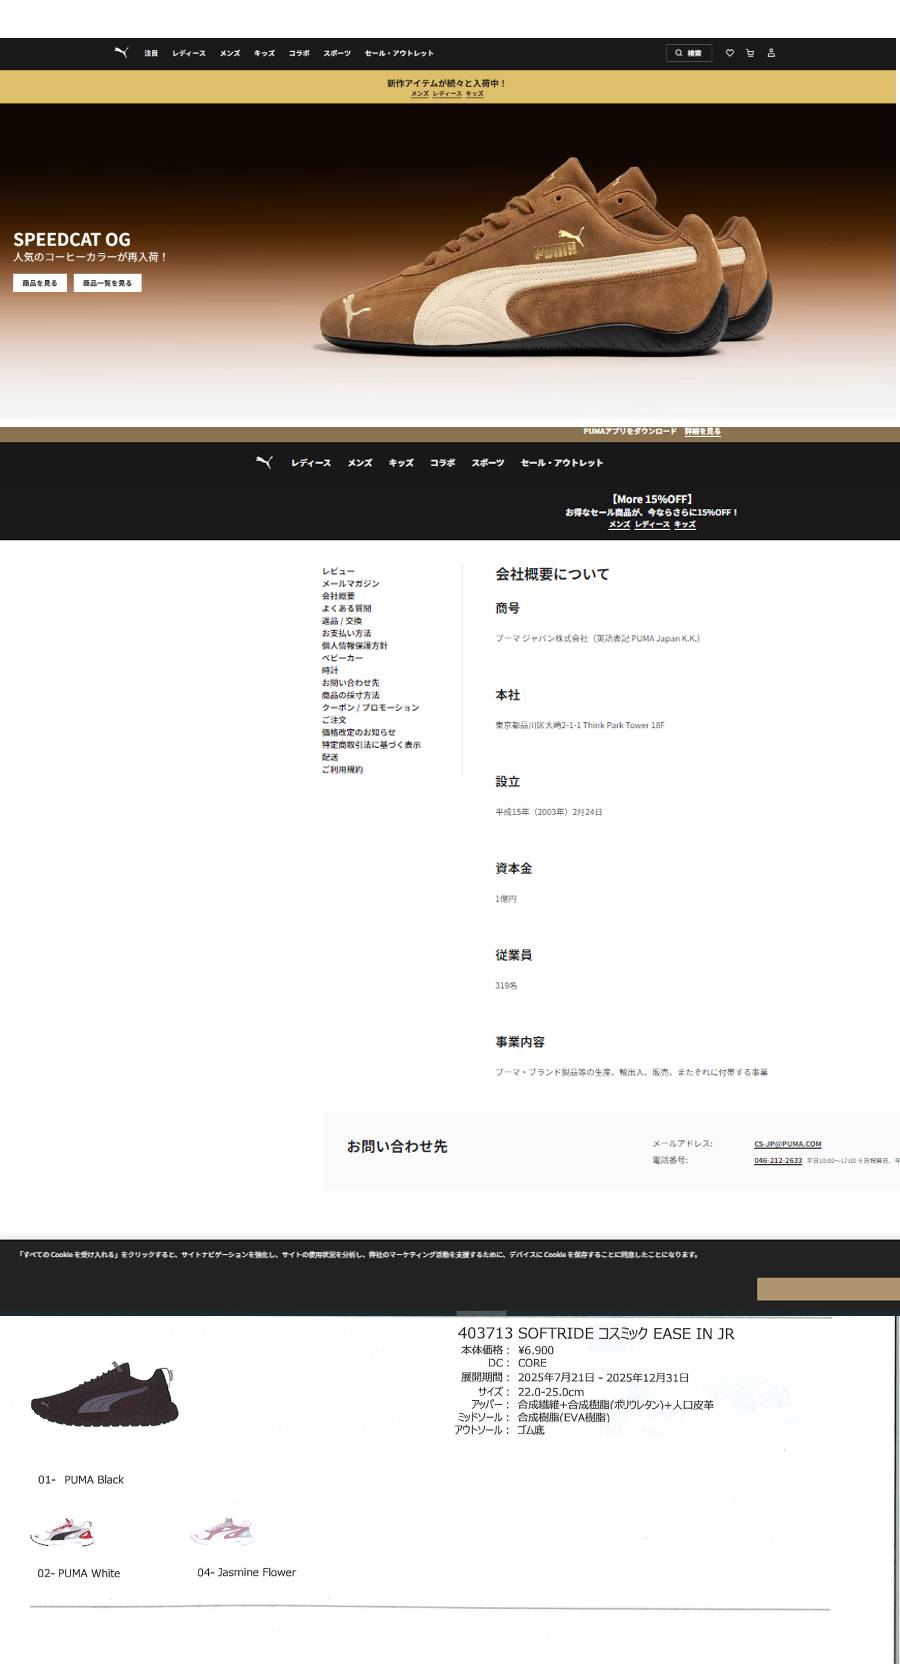Select セール・アウトレット in navigation below PUMAアプリ banner
The height and width of the screenshot is (1664, 900).
[x=562, y=463]
